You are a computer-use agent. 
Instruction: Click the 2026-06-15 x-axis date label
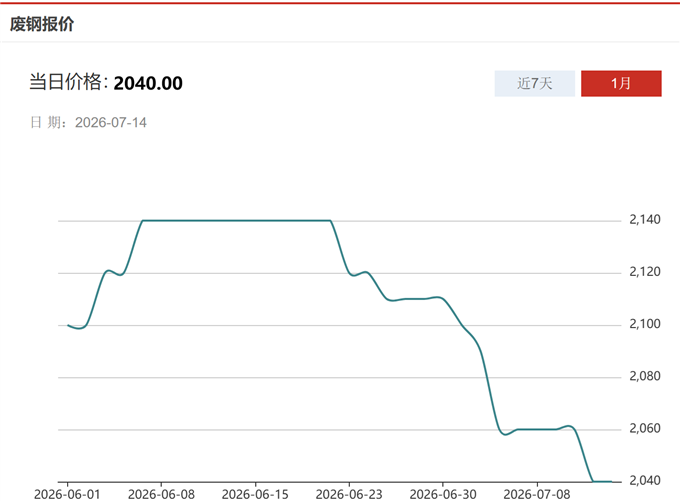click(255, 494)
